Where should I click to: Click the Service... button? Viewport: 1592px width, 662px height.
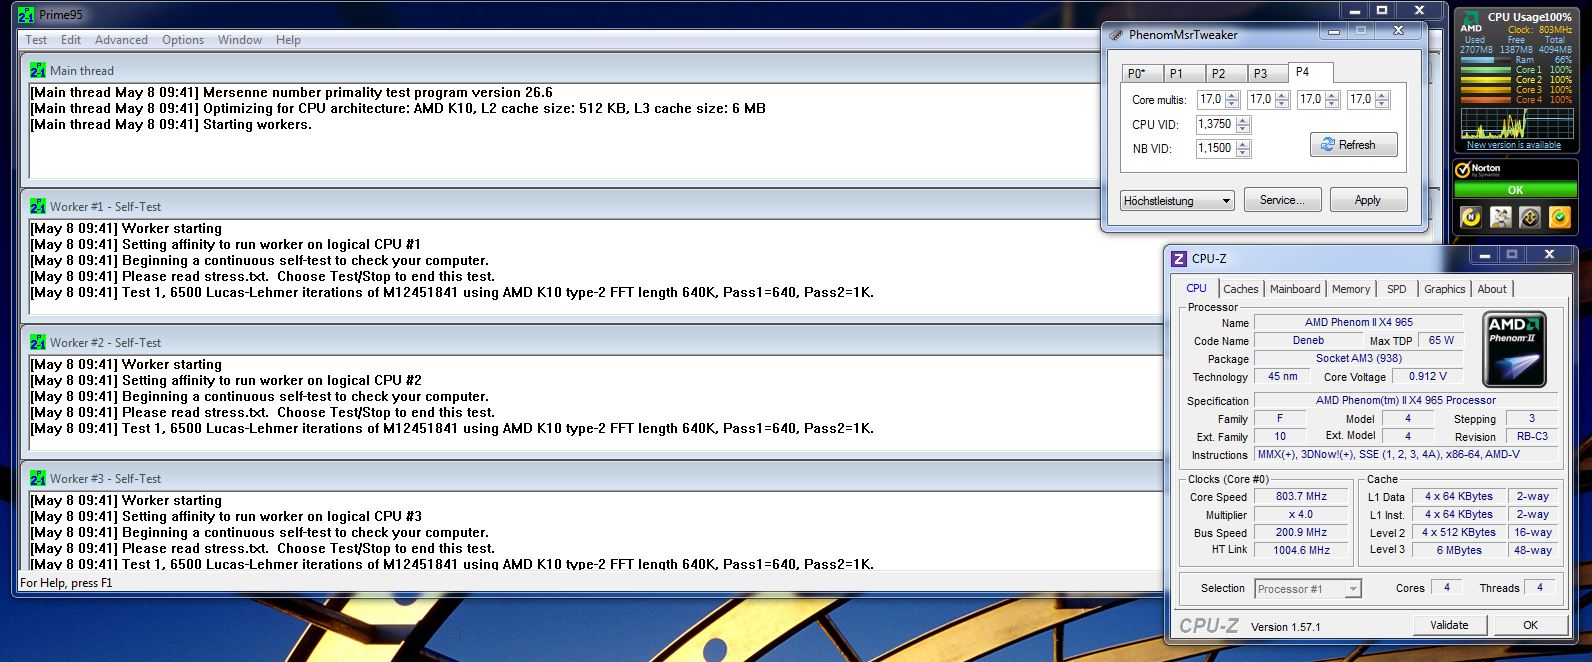click(1282, 200)
